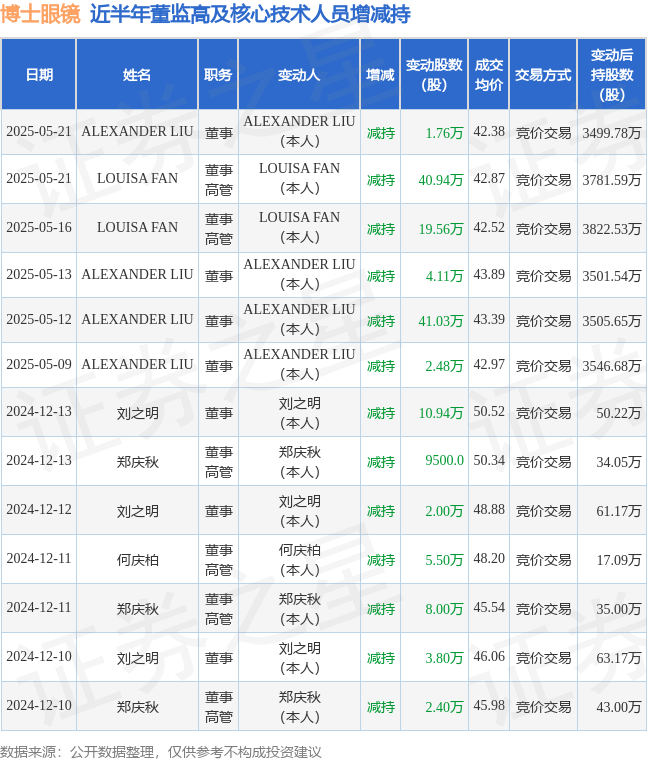
Task: Click the 45.98 average price cell
Action: click(x=489, y=706)
